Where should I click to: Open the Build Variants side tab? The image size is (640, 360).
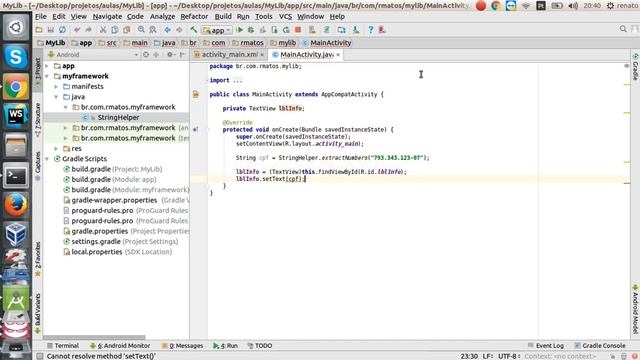pyautogui.click(x=38, y=313)
